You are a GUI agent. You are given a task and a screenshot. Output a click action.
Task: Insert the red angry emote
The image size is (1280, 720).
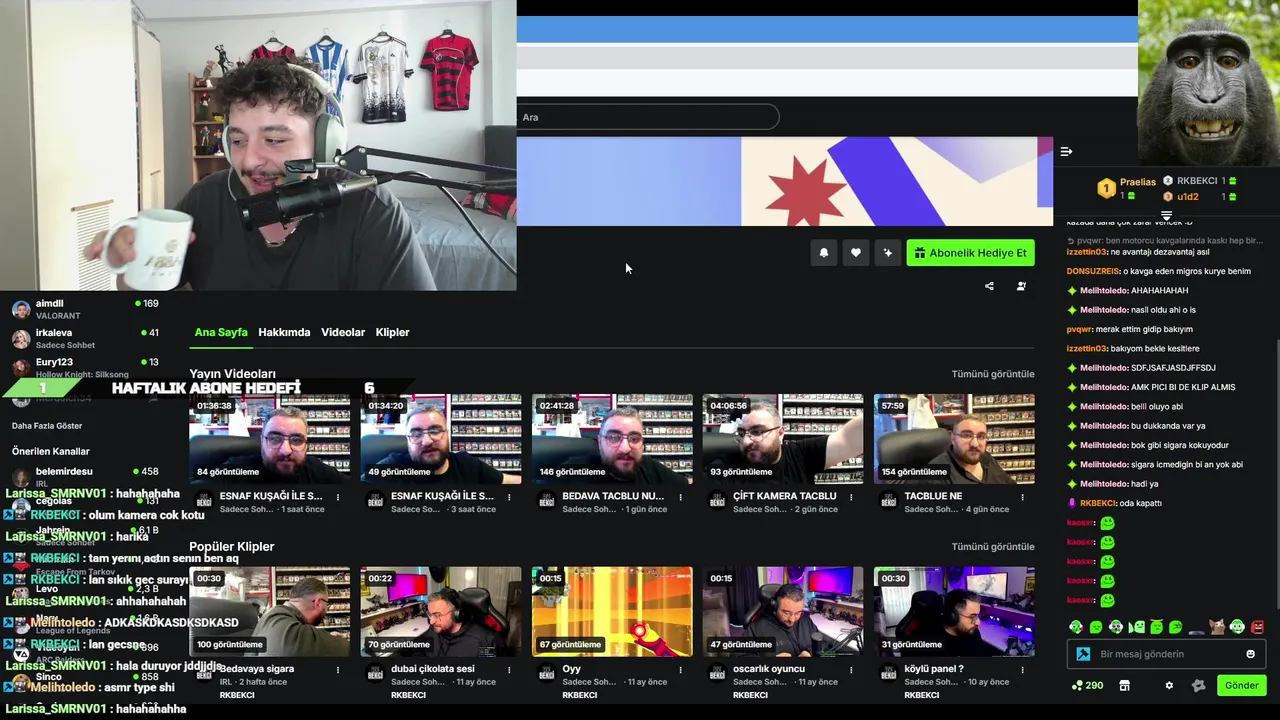click(1257, 627)
